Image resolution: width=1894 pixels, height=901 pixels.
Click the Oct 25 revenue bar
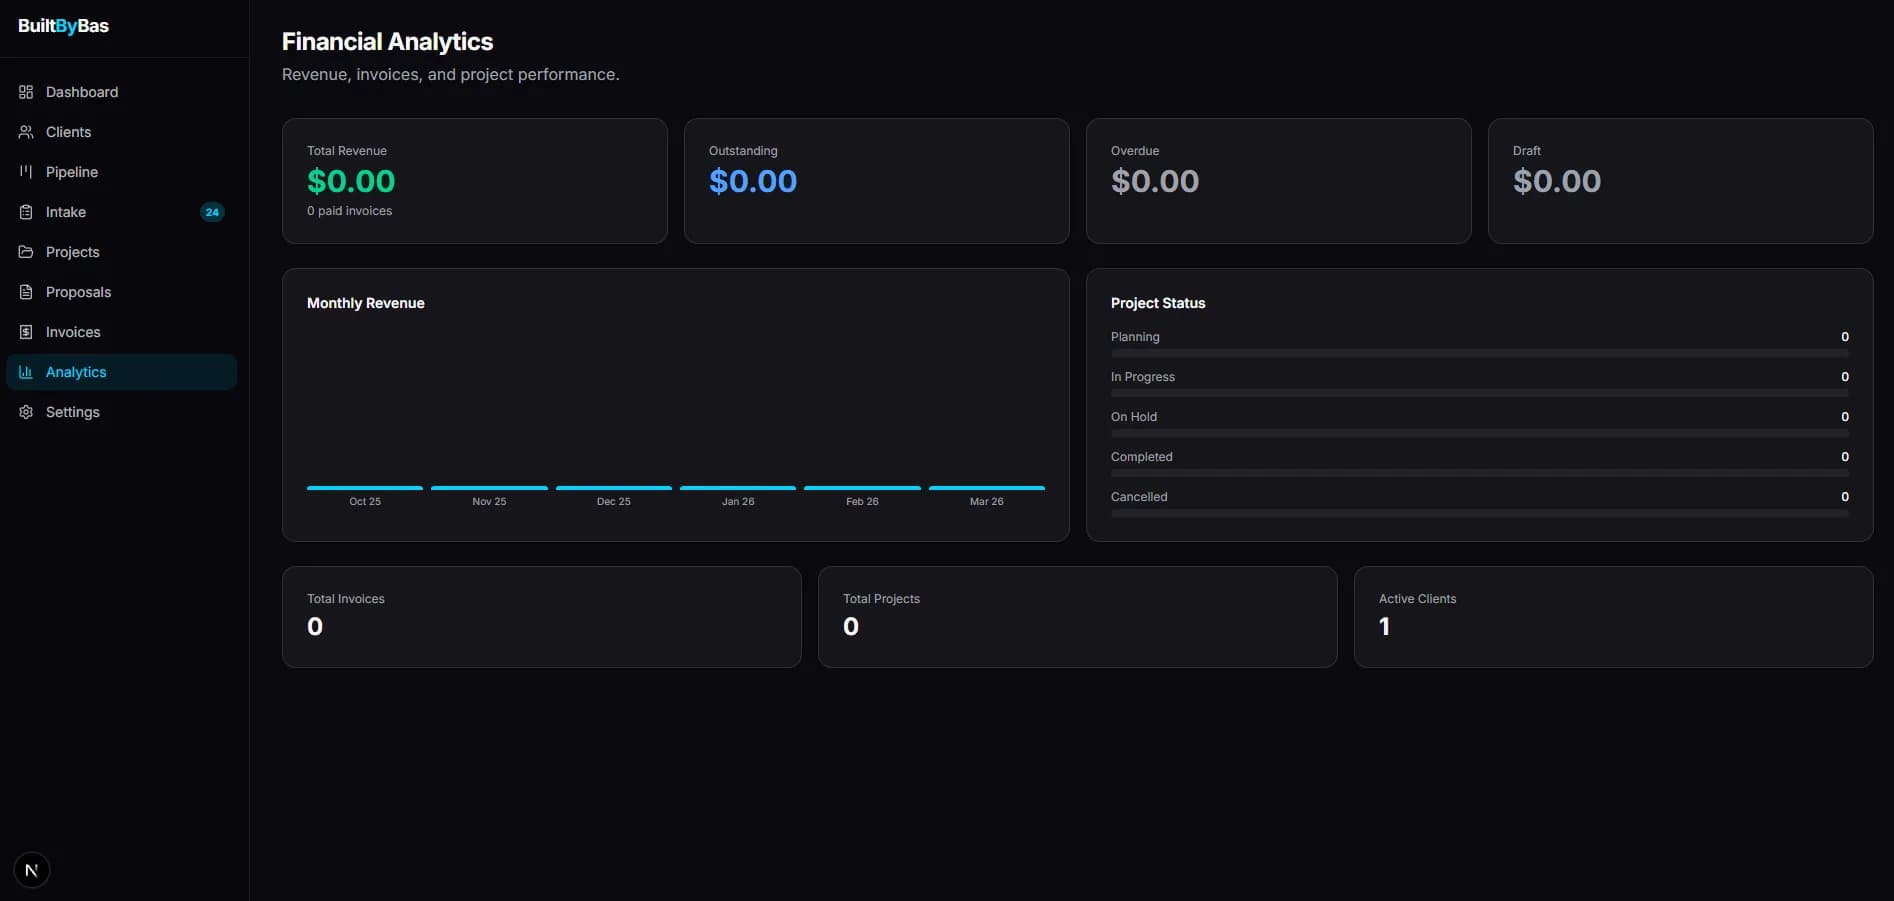coord(365,488)
